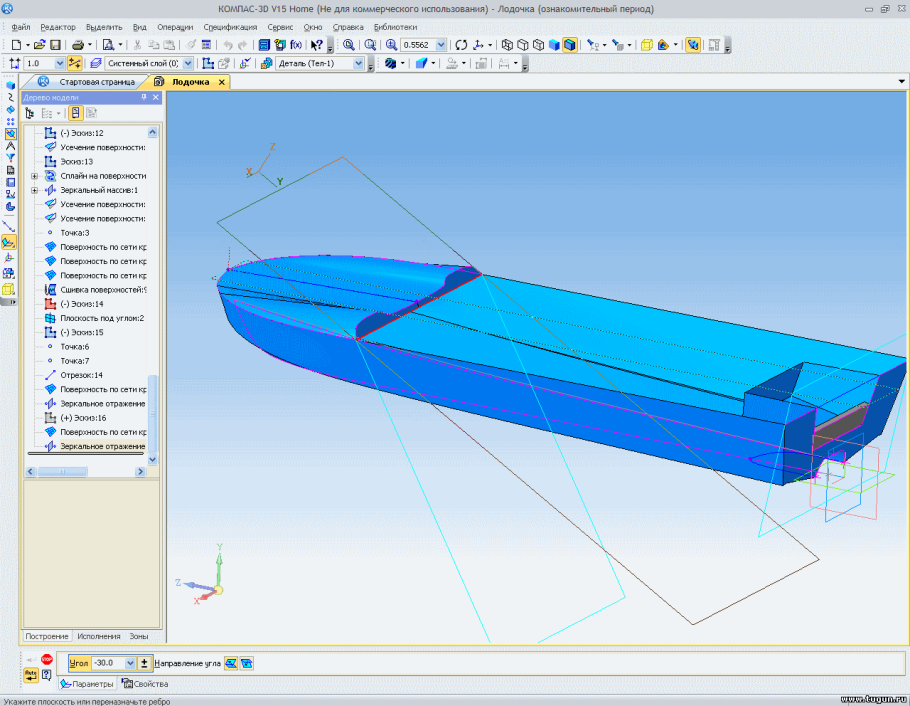
Task: Click the Save document icon
Action: click(x=55, y=45)
